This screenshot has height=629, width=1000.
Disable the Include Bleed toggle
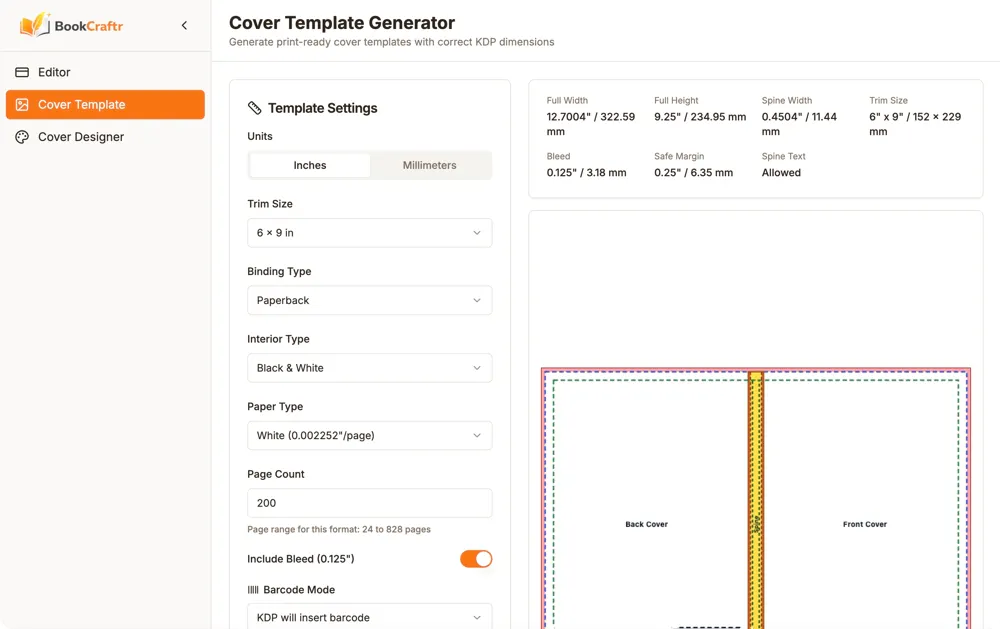(476, 559)
